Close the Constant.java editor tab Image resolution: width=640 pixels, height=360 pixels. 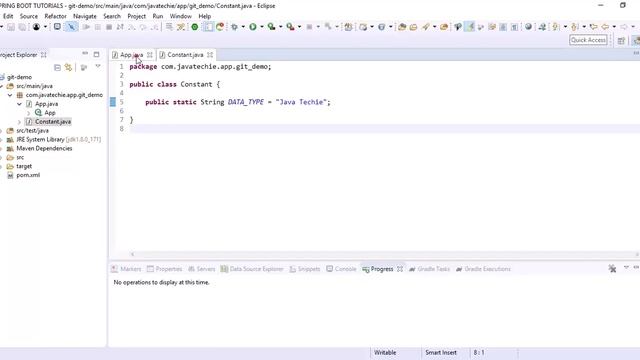[x=210, y=55]
